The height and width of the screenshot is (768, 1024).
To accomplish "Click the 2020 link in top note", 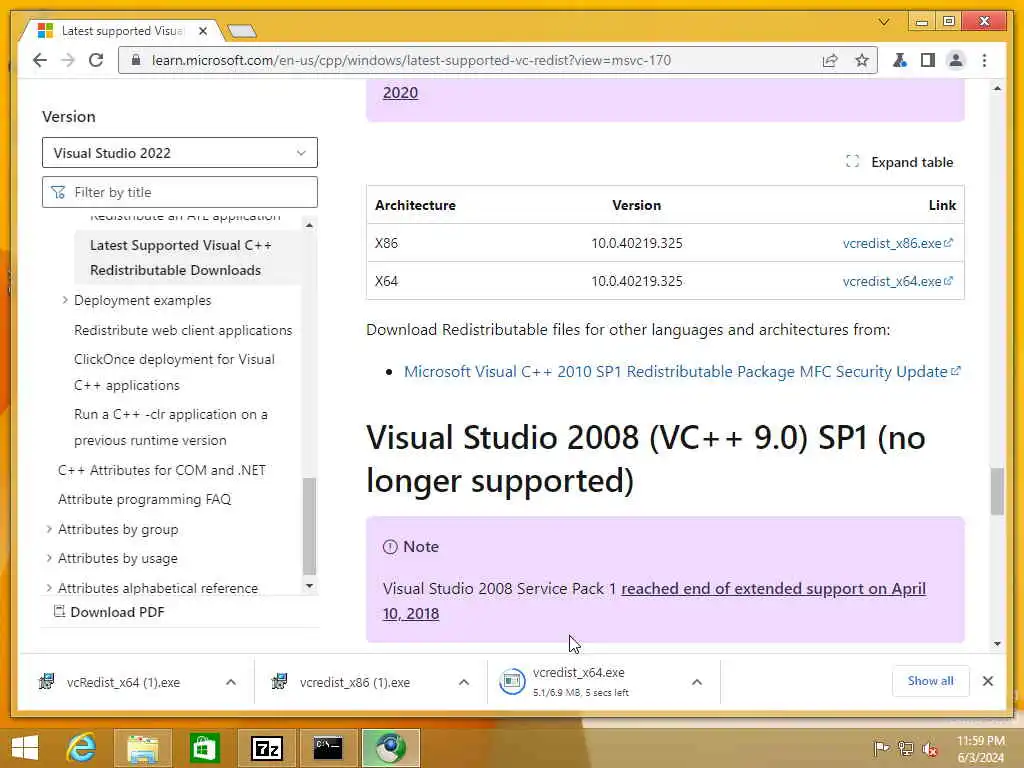I will 400,93.
